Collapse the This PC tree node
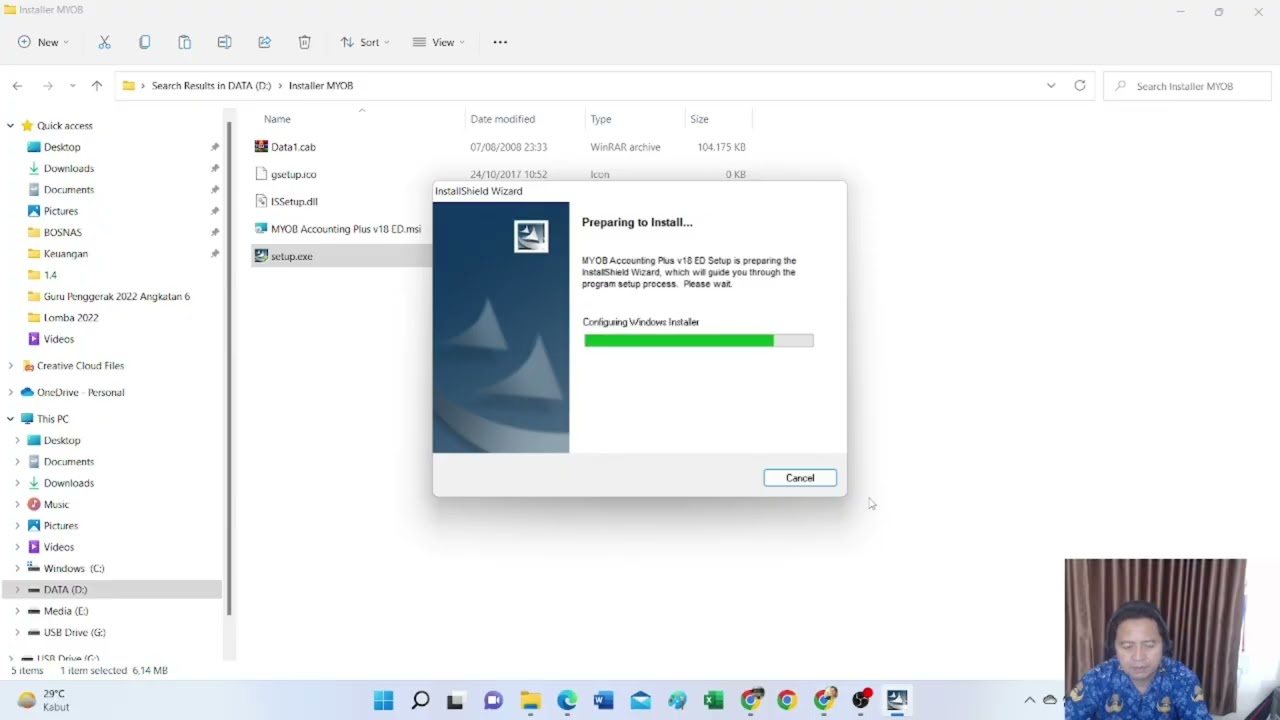This screenshot has width=1280, height=720. [x=10, y=419]
